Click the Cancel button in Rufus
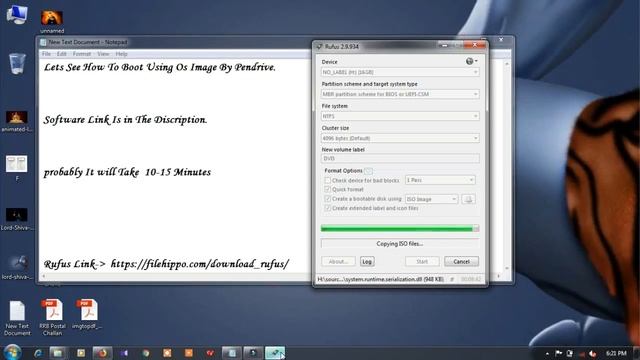 tap(461, 262)
